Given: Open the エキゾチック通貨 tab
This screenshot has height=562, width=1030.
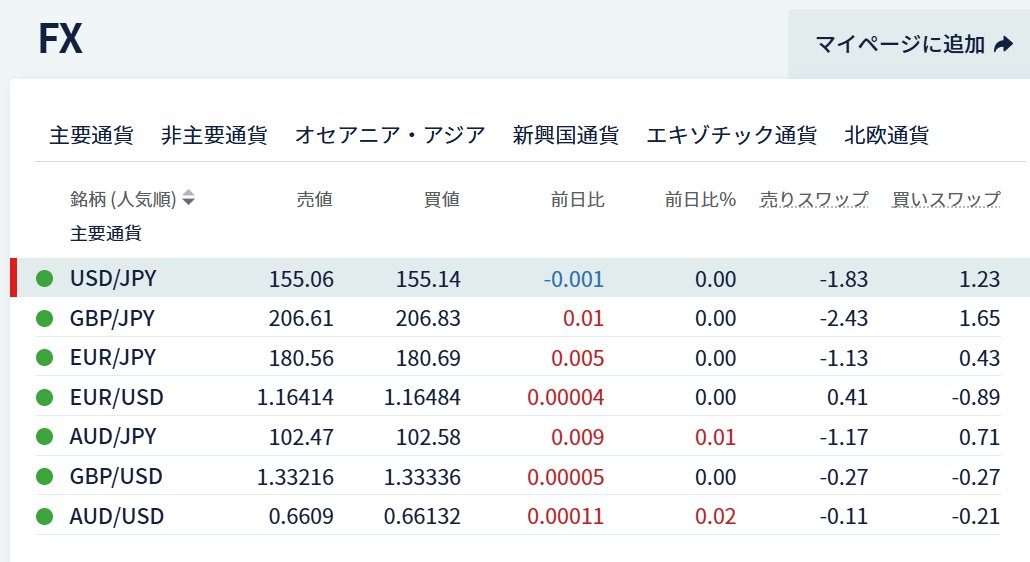Looking at the screenshot, I should click(x=732, y=135).
